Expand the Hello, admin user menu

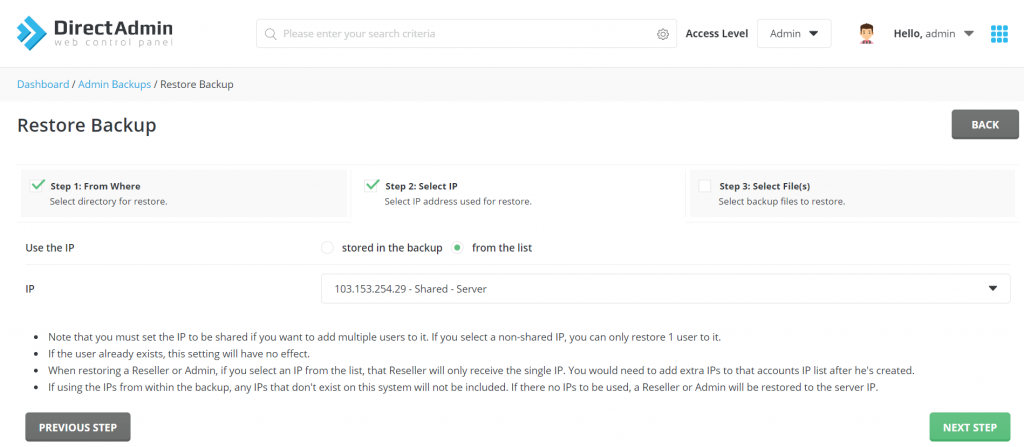click(x=933, y=34)
